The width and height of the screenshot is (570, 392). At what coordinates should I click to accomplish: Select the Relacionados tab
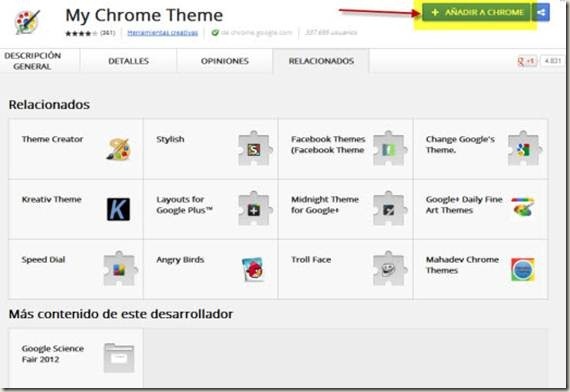(x=321, y=61)
